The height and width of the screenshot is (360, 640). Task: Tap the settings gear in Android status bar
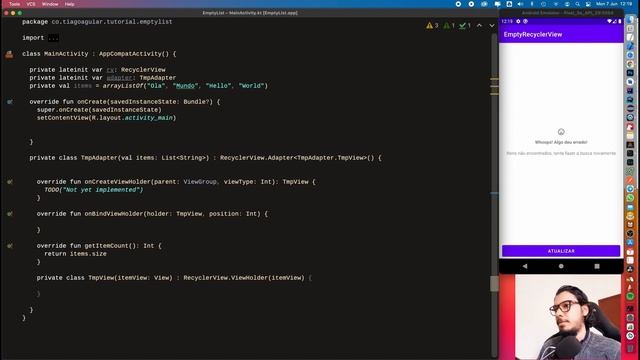518,21
